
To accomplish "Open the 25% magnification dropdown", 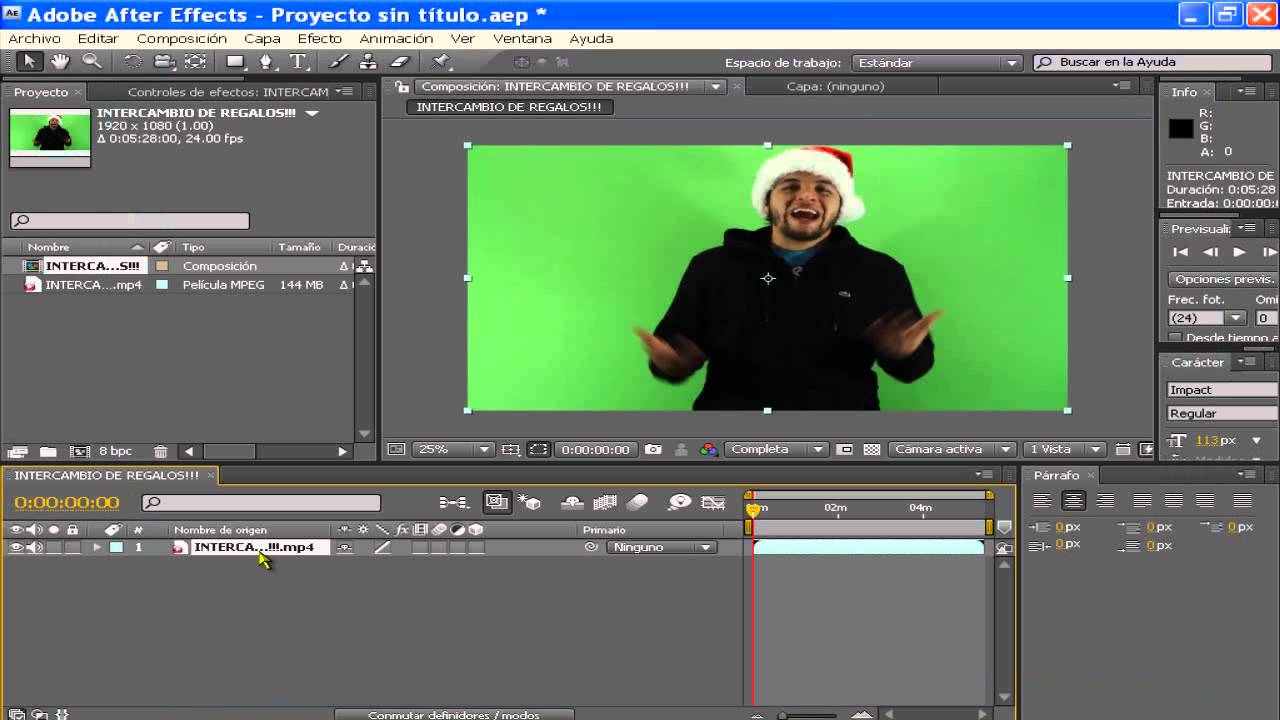I will pyautogui.click(x=453, y=450).
